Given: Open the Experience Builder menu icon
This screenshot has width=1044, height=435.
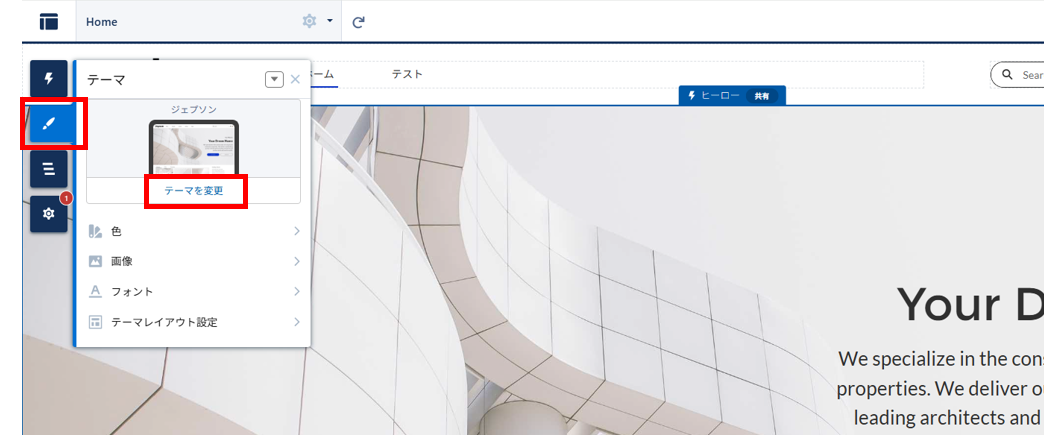Looking at the screenshot, I should pyautogui.click(x=48, y=21).
